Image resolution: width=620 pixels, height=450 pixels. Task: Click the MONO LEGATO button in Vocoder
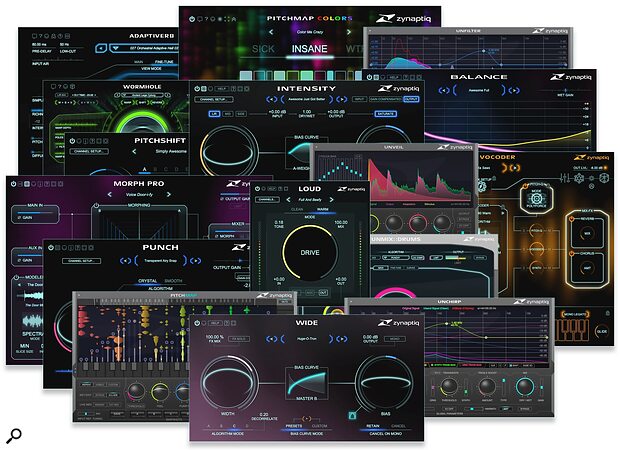(x=575, y=314)
